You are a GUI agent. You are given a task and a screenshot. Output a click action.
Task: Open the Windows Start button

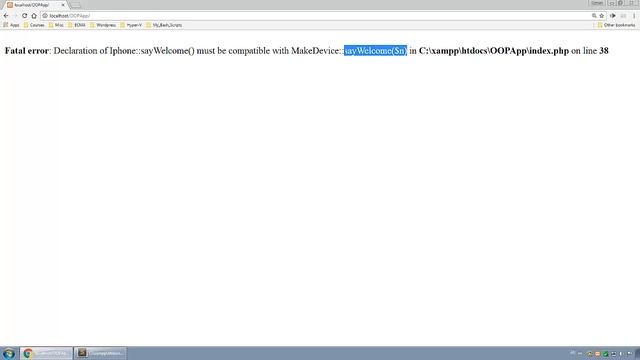(x=9, y=353)
